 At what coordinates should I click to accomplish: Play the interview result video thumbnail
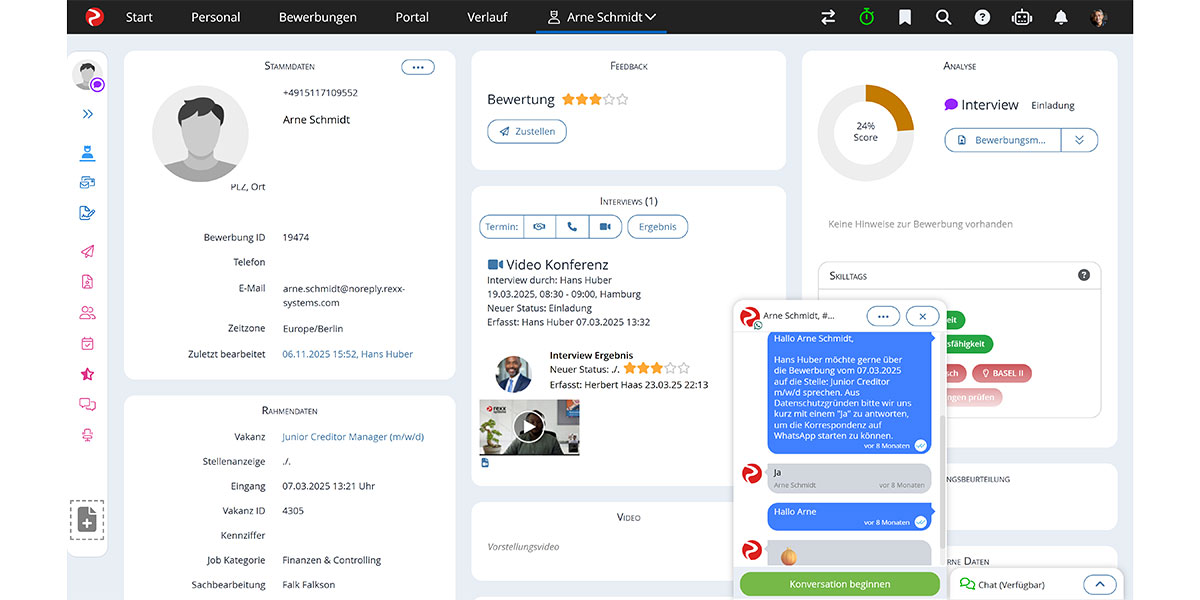point(529,426)
